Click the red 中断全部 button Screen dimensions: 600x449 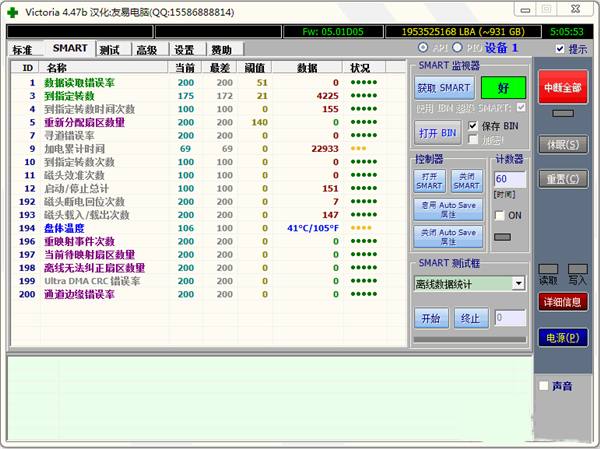coord(563,88)
